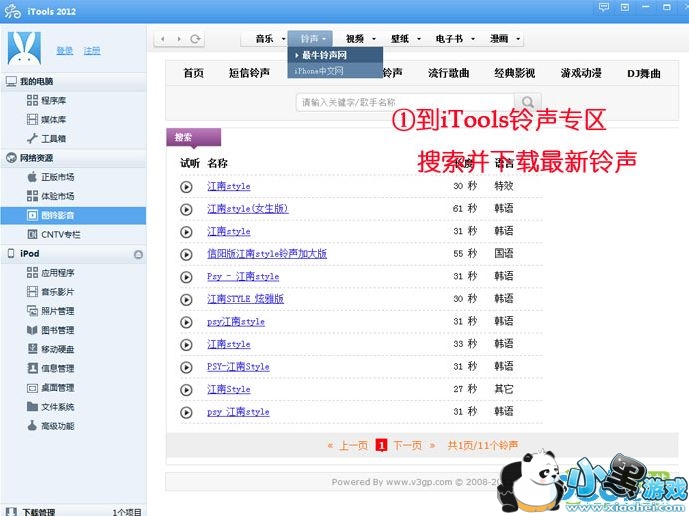The image size is (689, 516).
Task: Play preview of 江南STYLE 炫雅版
Action: [186, 300]
